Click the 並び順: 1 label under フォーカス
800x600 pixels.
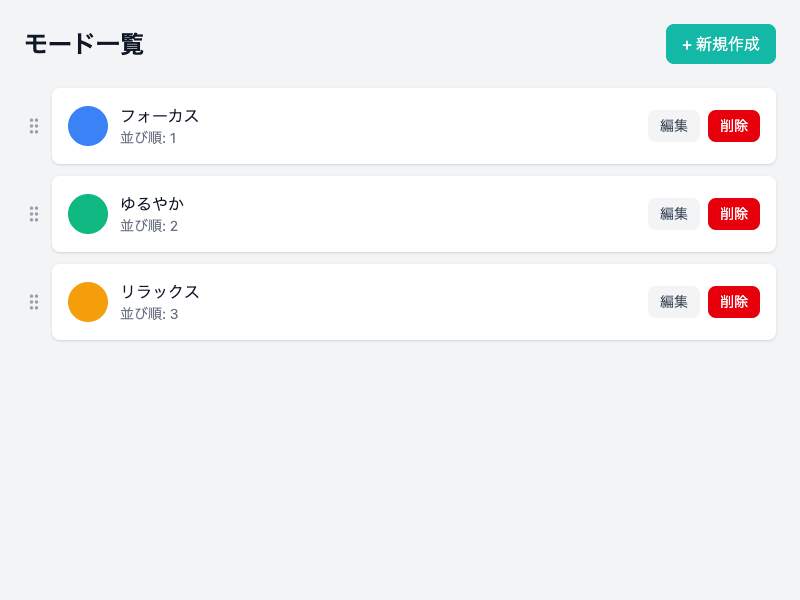tap(148, 138)
